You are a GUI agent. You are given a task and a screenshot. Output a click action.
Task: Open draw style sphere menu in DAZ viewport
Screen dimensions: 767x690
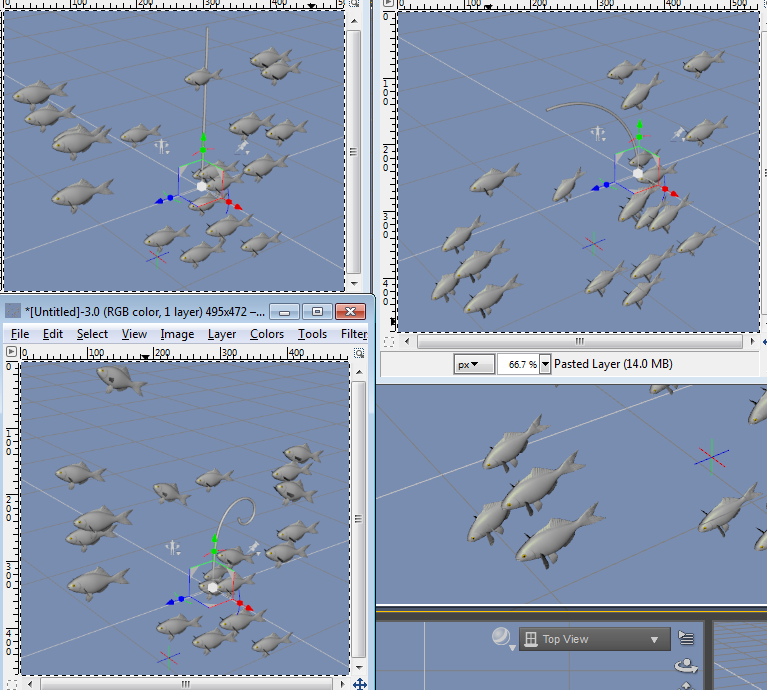point(502,638)
